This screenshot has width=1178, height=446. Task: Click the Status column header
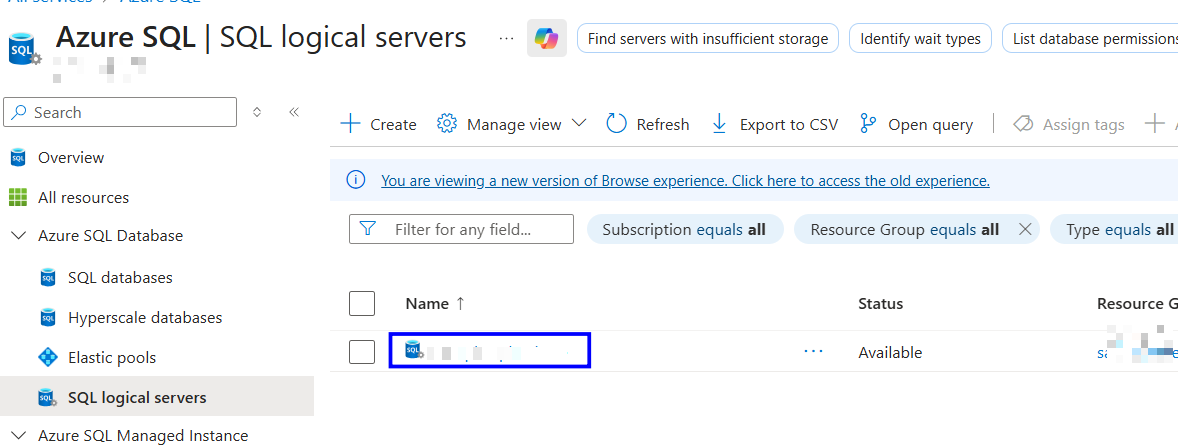tap(880, 303)
